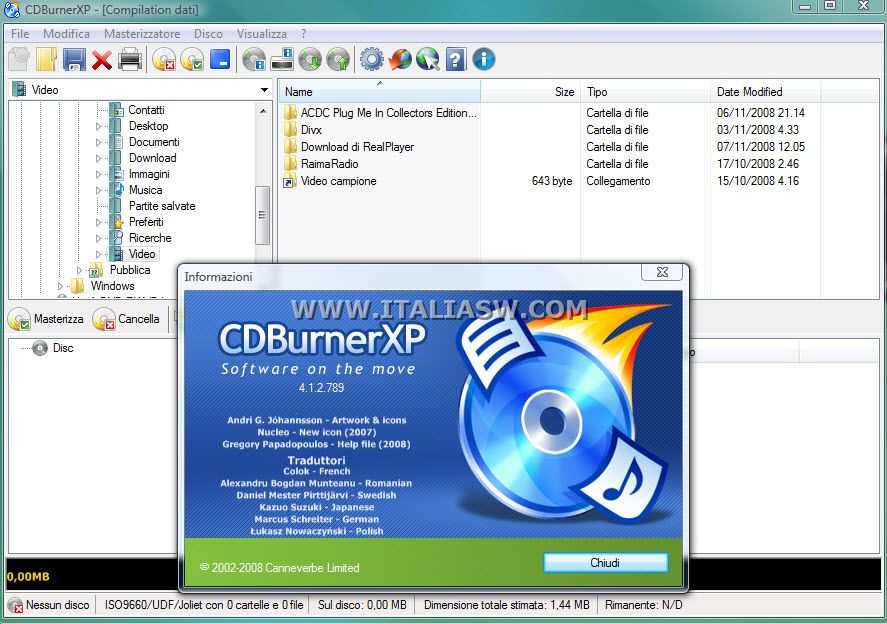Click the round blue info toolbar icon
887x624 pixels.
point(484,59)
